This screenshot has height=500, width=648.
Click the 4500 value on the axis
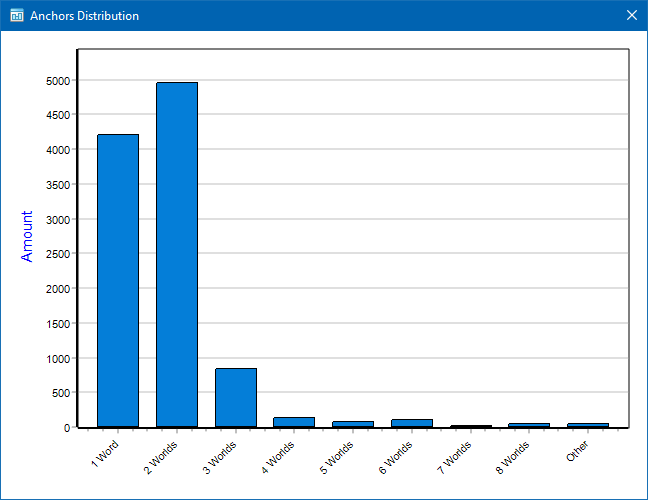pos(58,115)
